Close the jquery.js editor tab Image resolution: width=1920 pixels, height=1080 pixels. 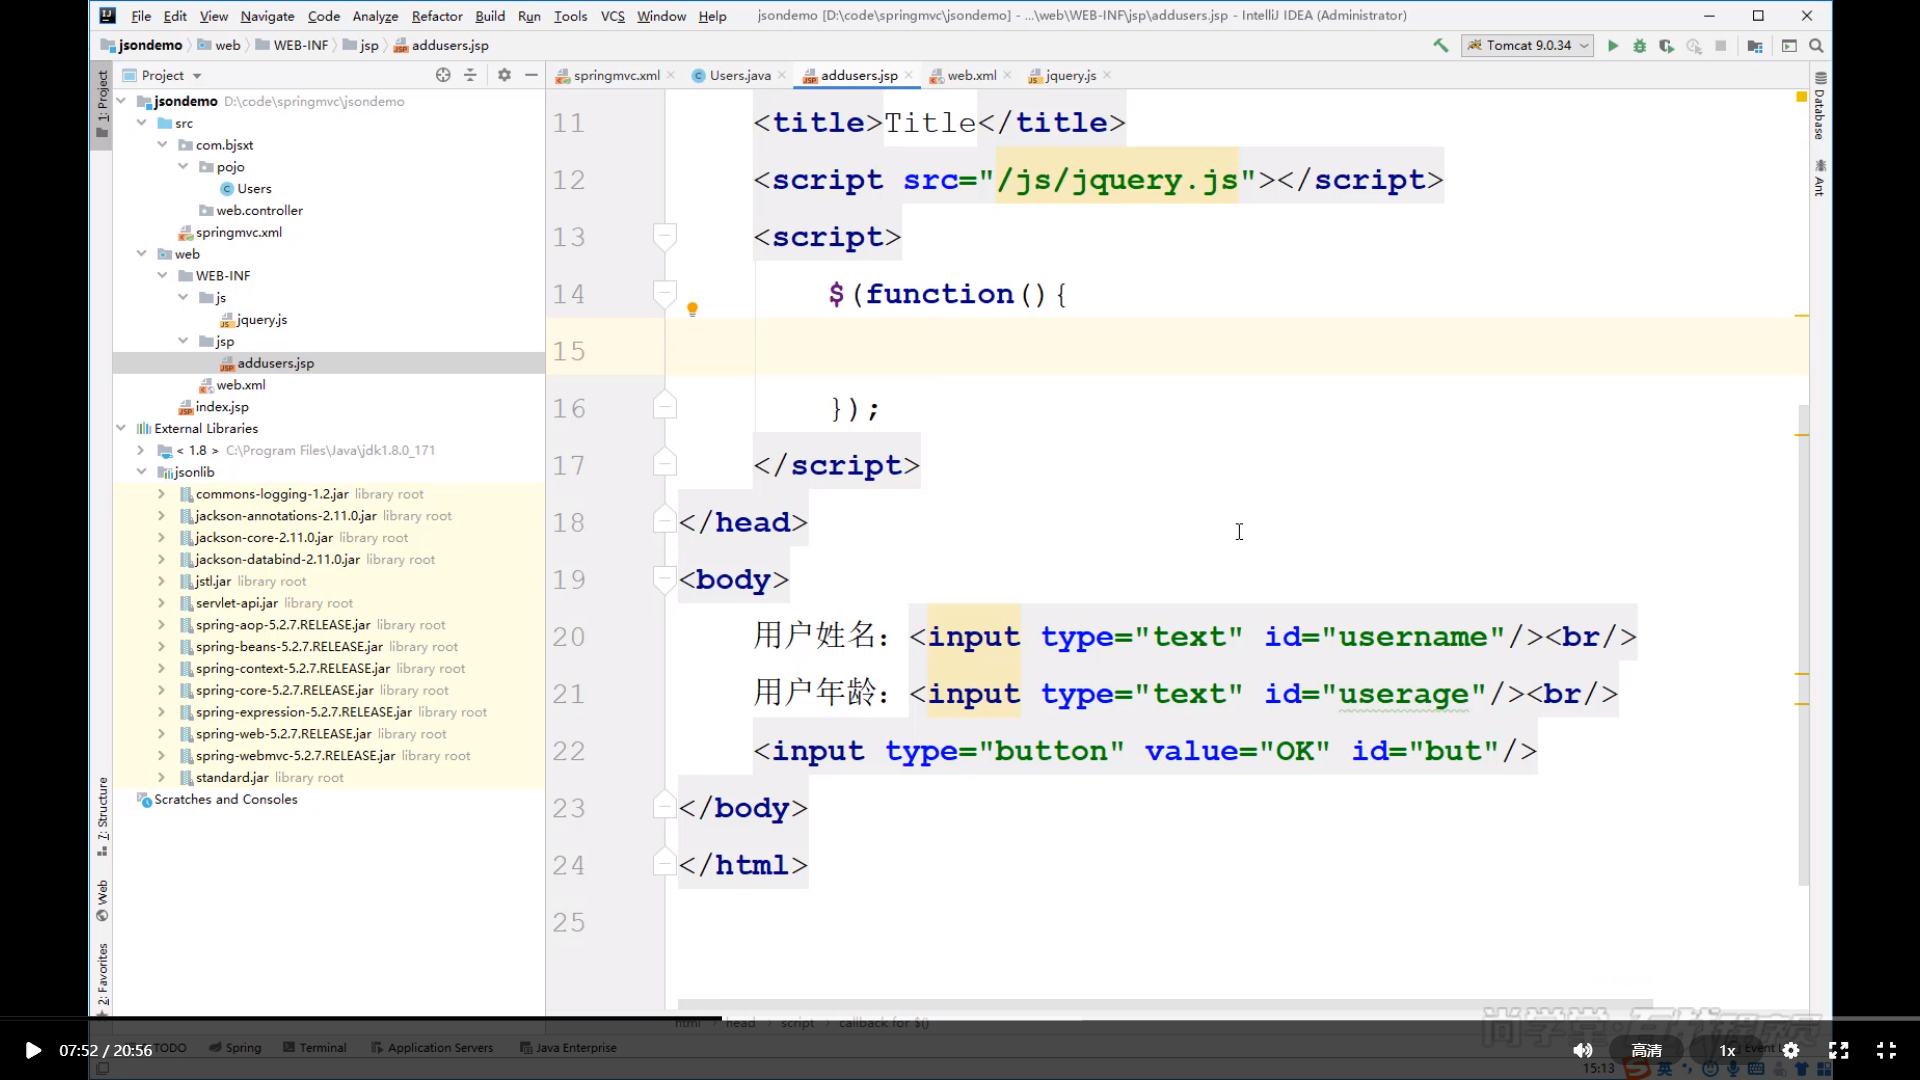tap(1107, 76)
